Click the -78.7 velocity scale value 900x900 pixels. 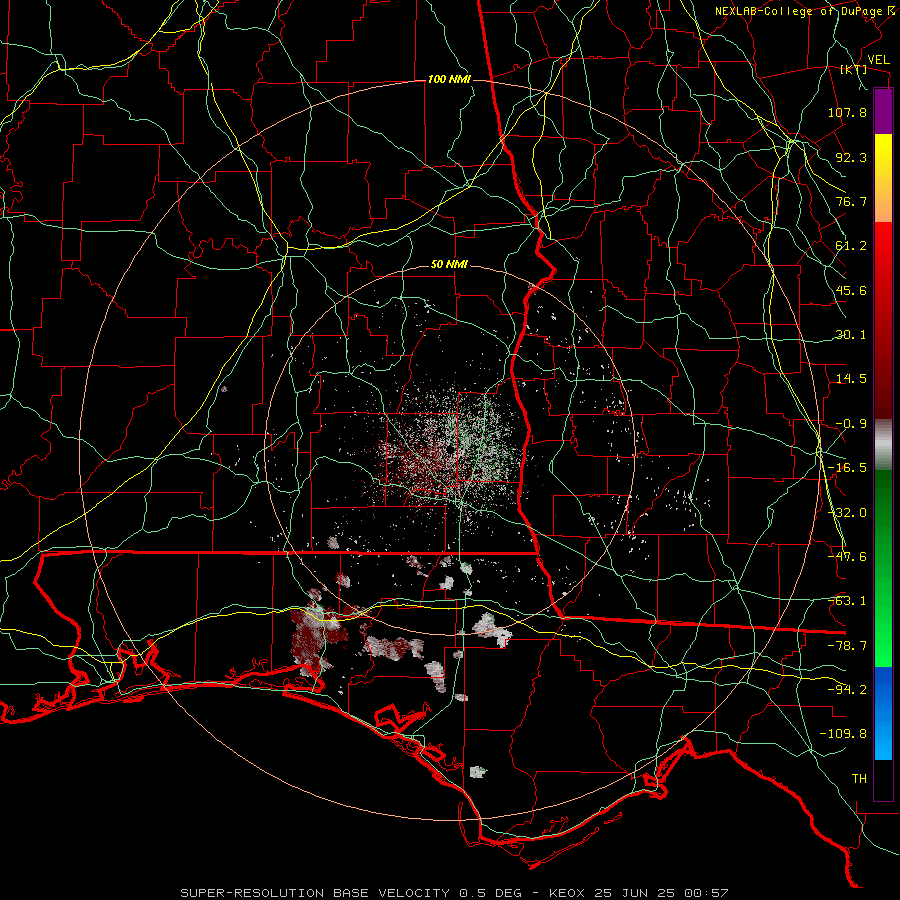coord(847,646)
